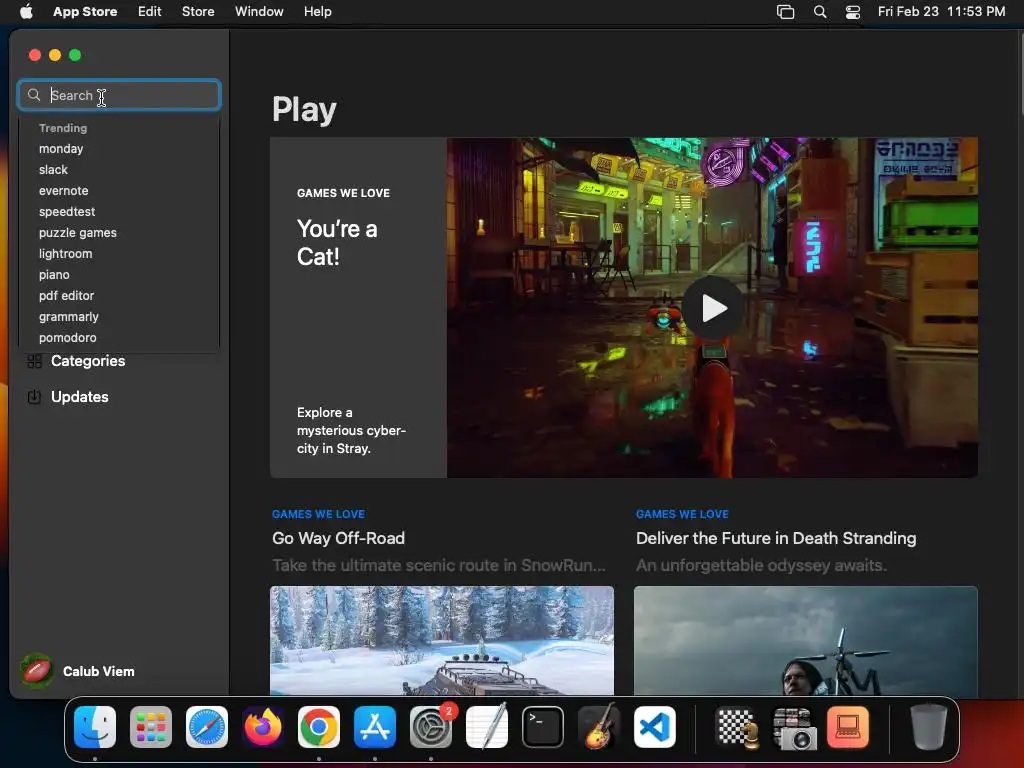Screen dimensions: 1024x768
Task: Select trending search 'evernote'
Action: coord(63,191)
